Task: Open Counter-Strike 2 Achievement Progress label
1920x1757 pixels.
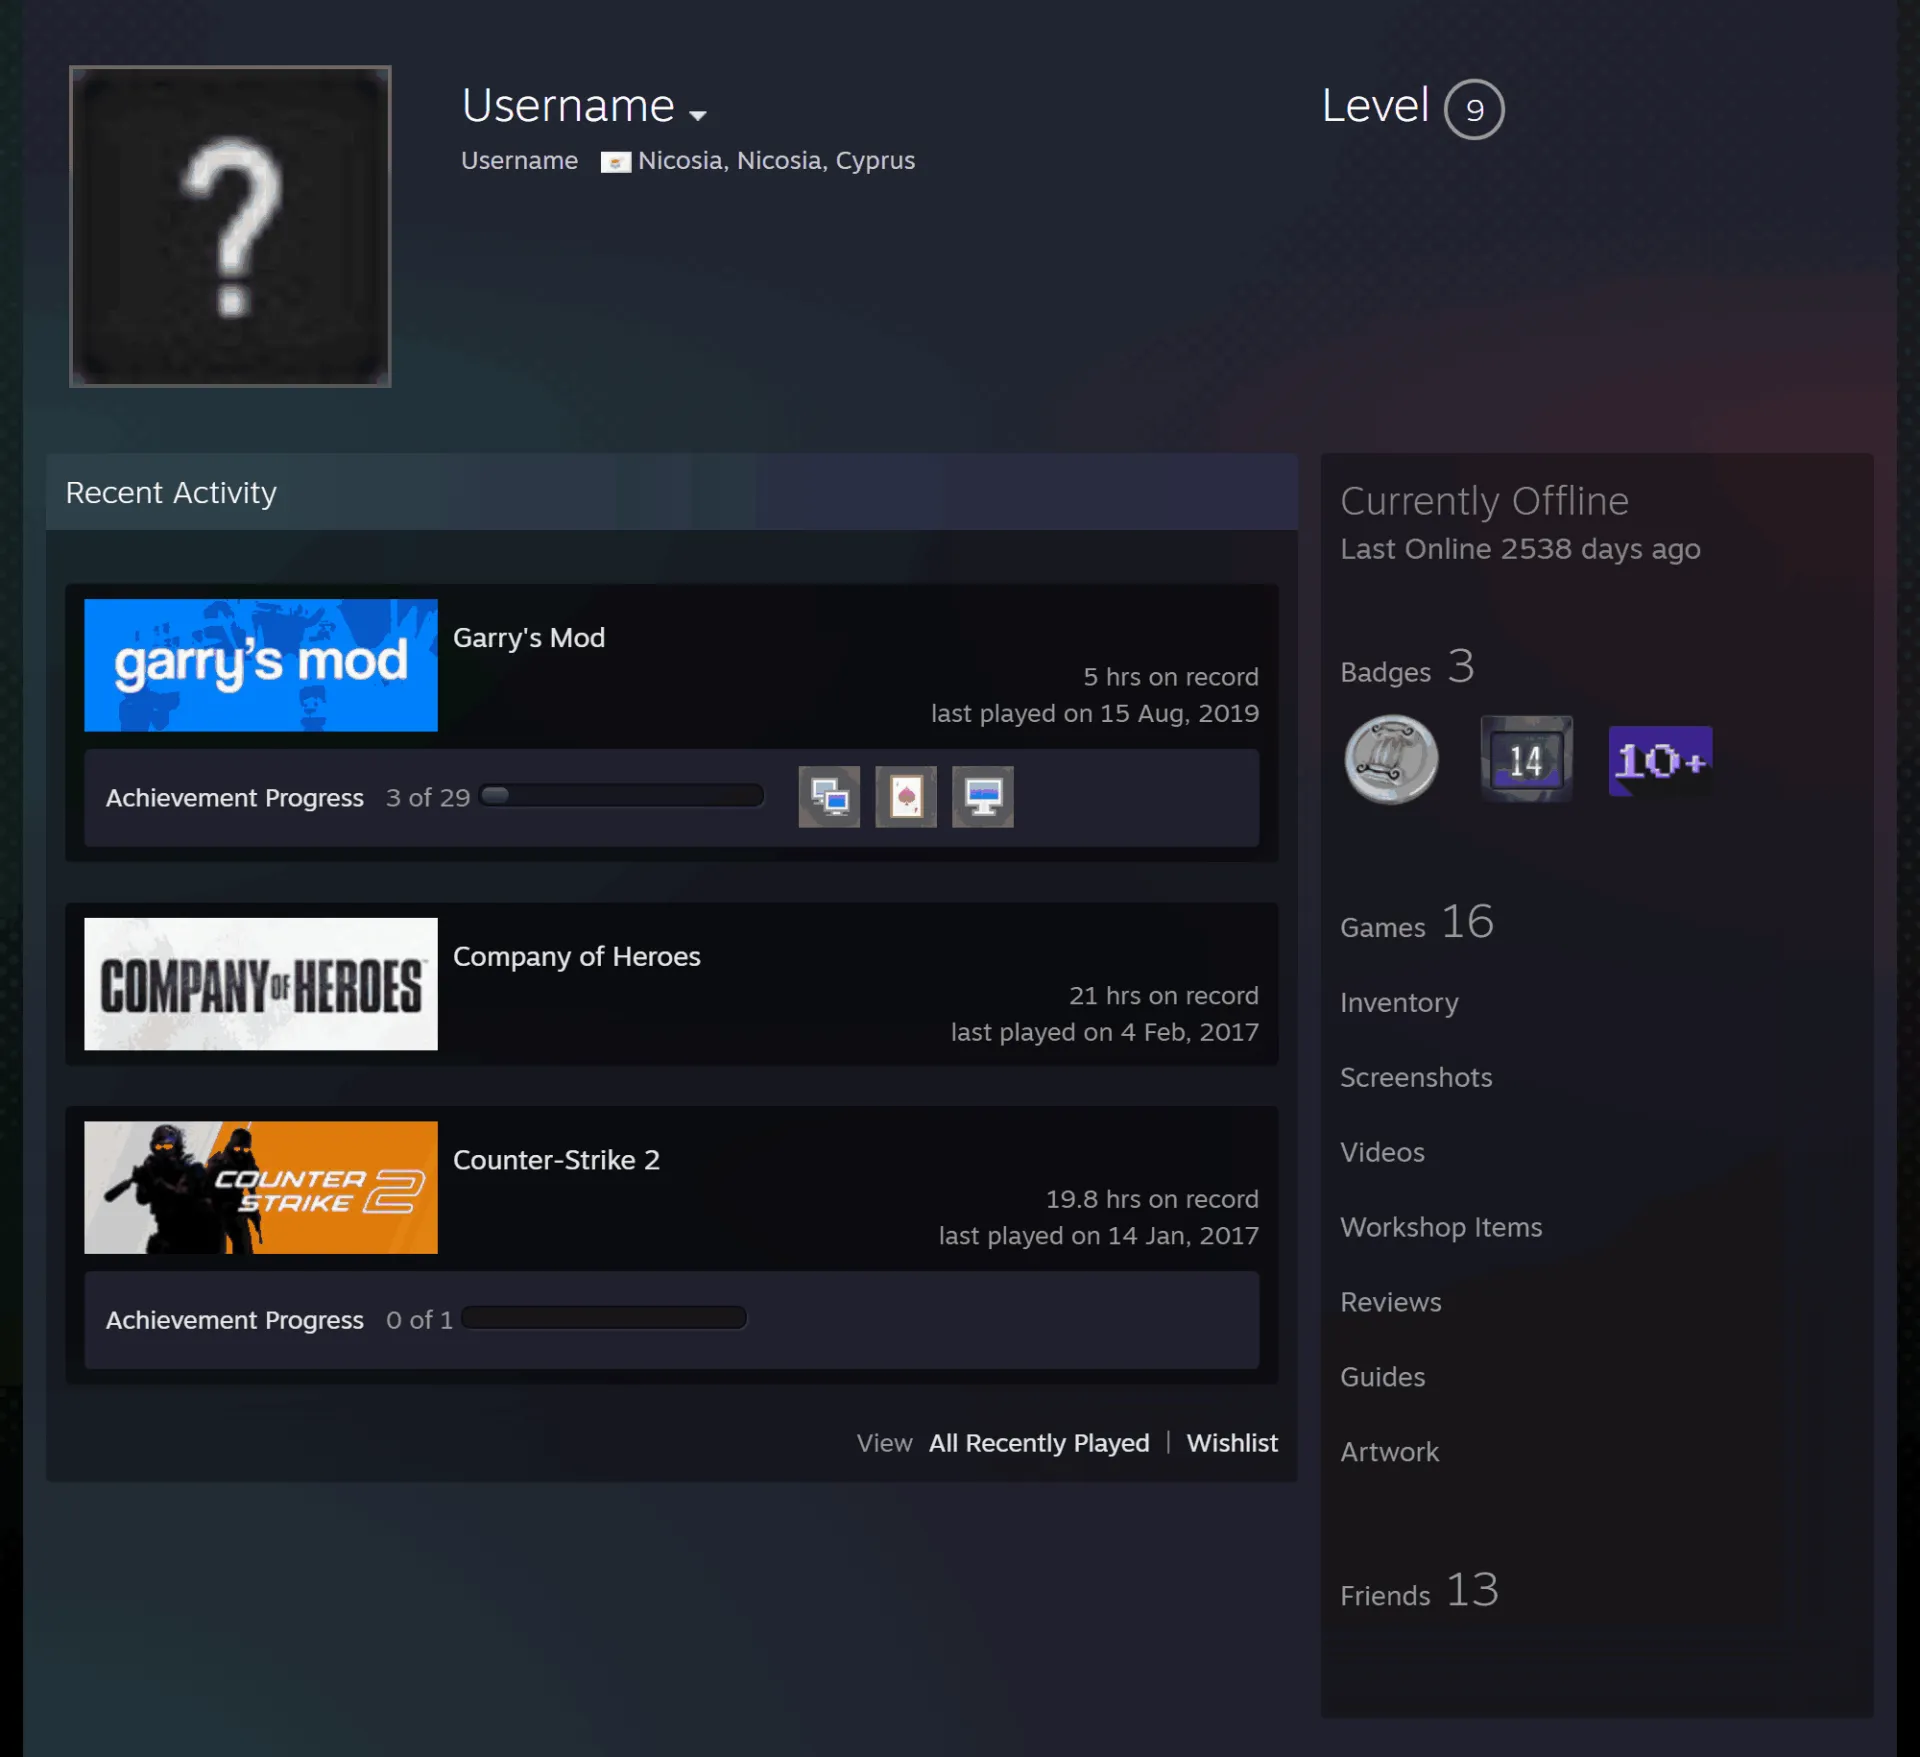Action: pos(235,1320)
